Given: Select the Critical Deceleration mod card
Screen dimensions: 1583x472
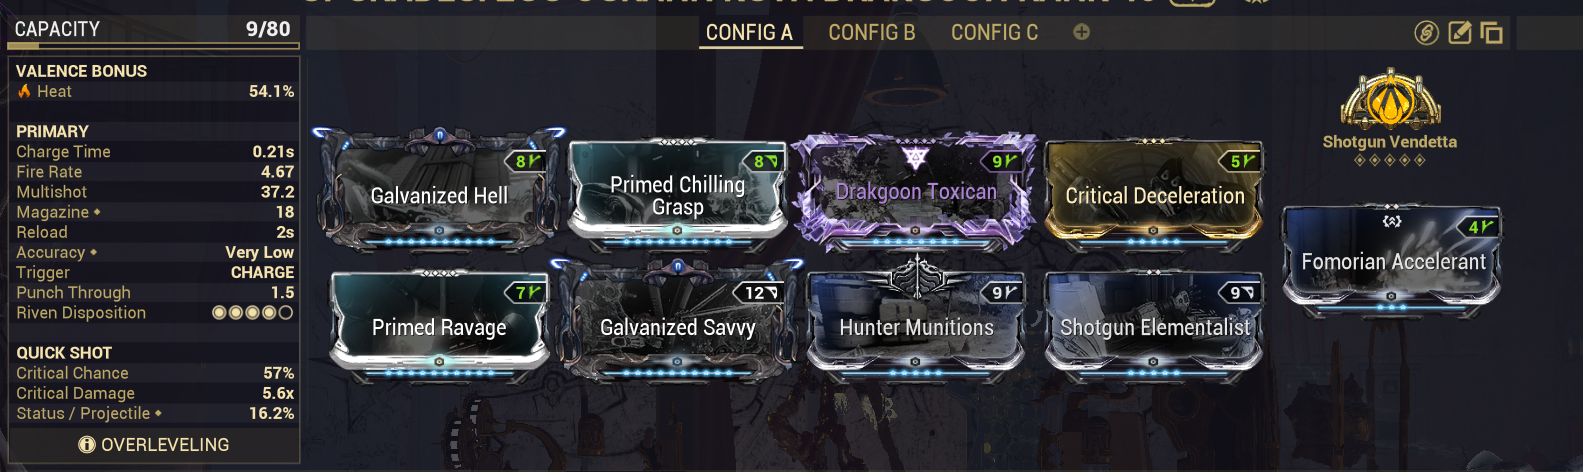Looking at the screenshot, I should tap(1154, 194).
